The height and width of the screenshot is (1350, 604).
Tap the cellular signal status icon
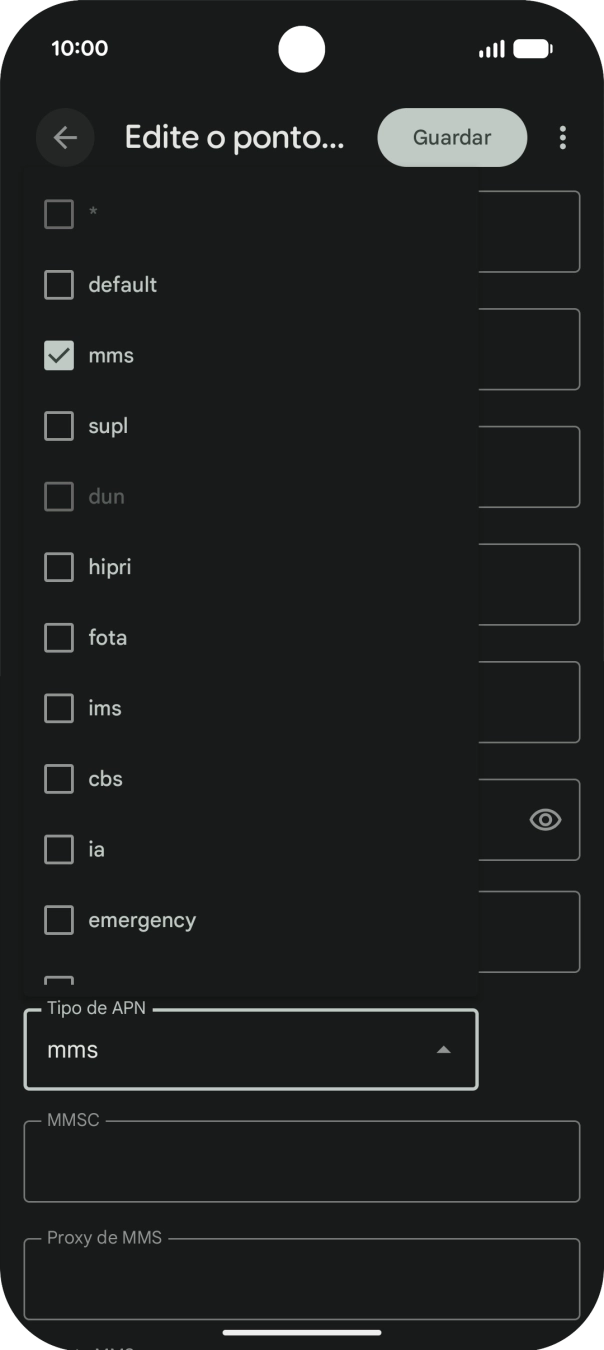pos(491,49)
